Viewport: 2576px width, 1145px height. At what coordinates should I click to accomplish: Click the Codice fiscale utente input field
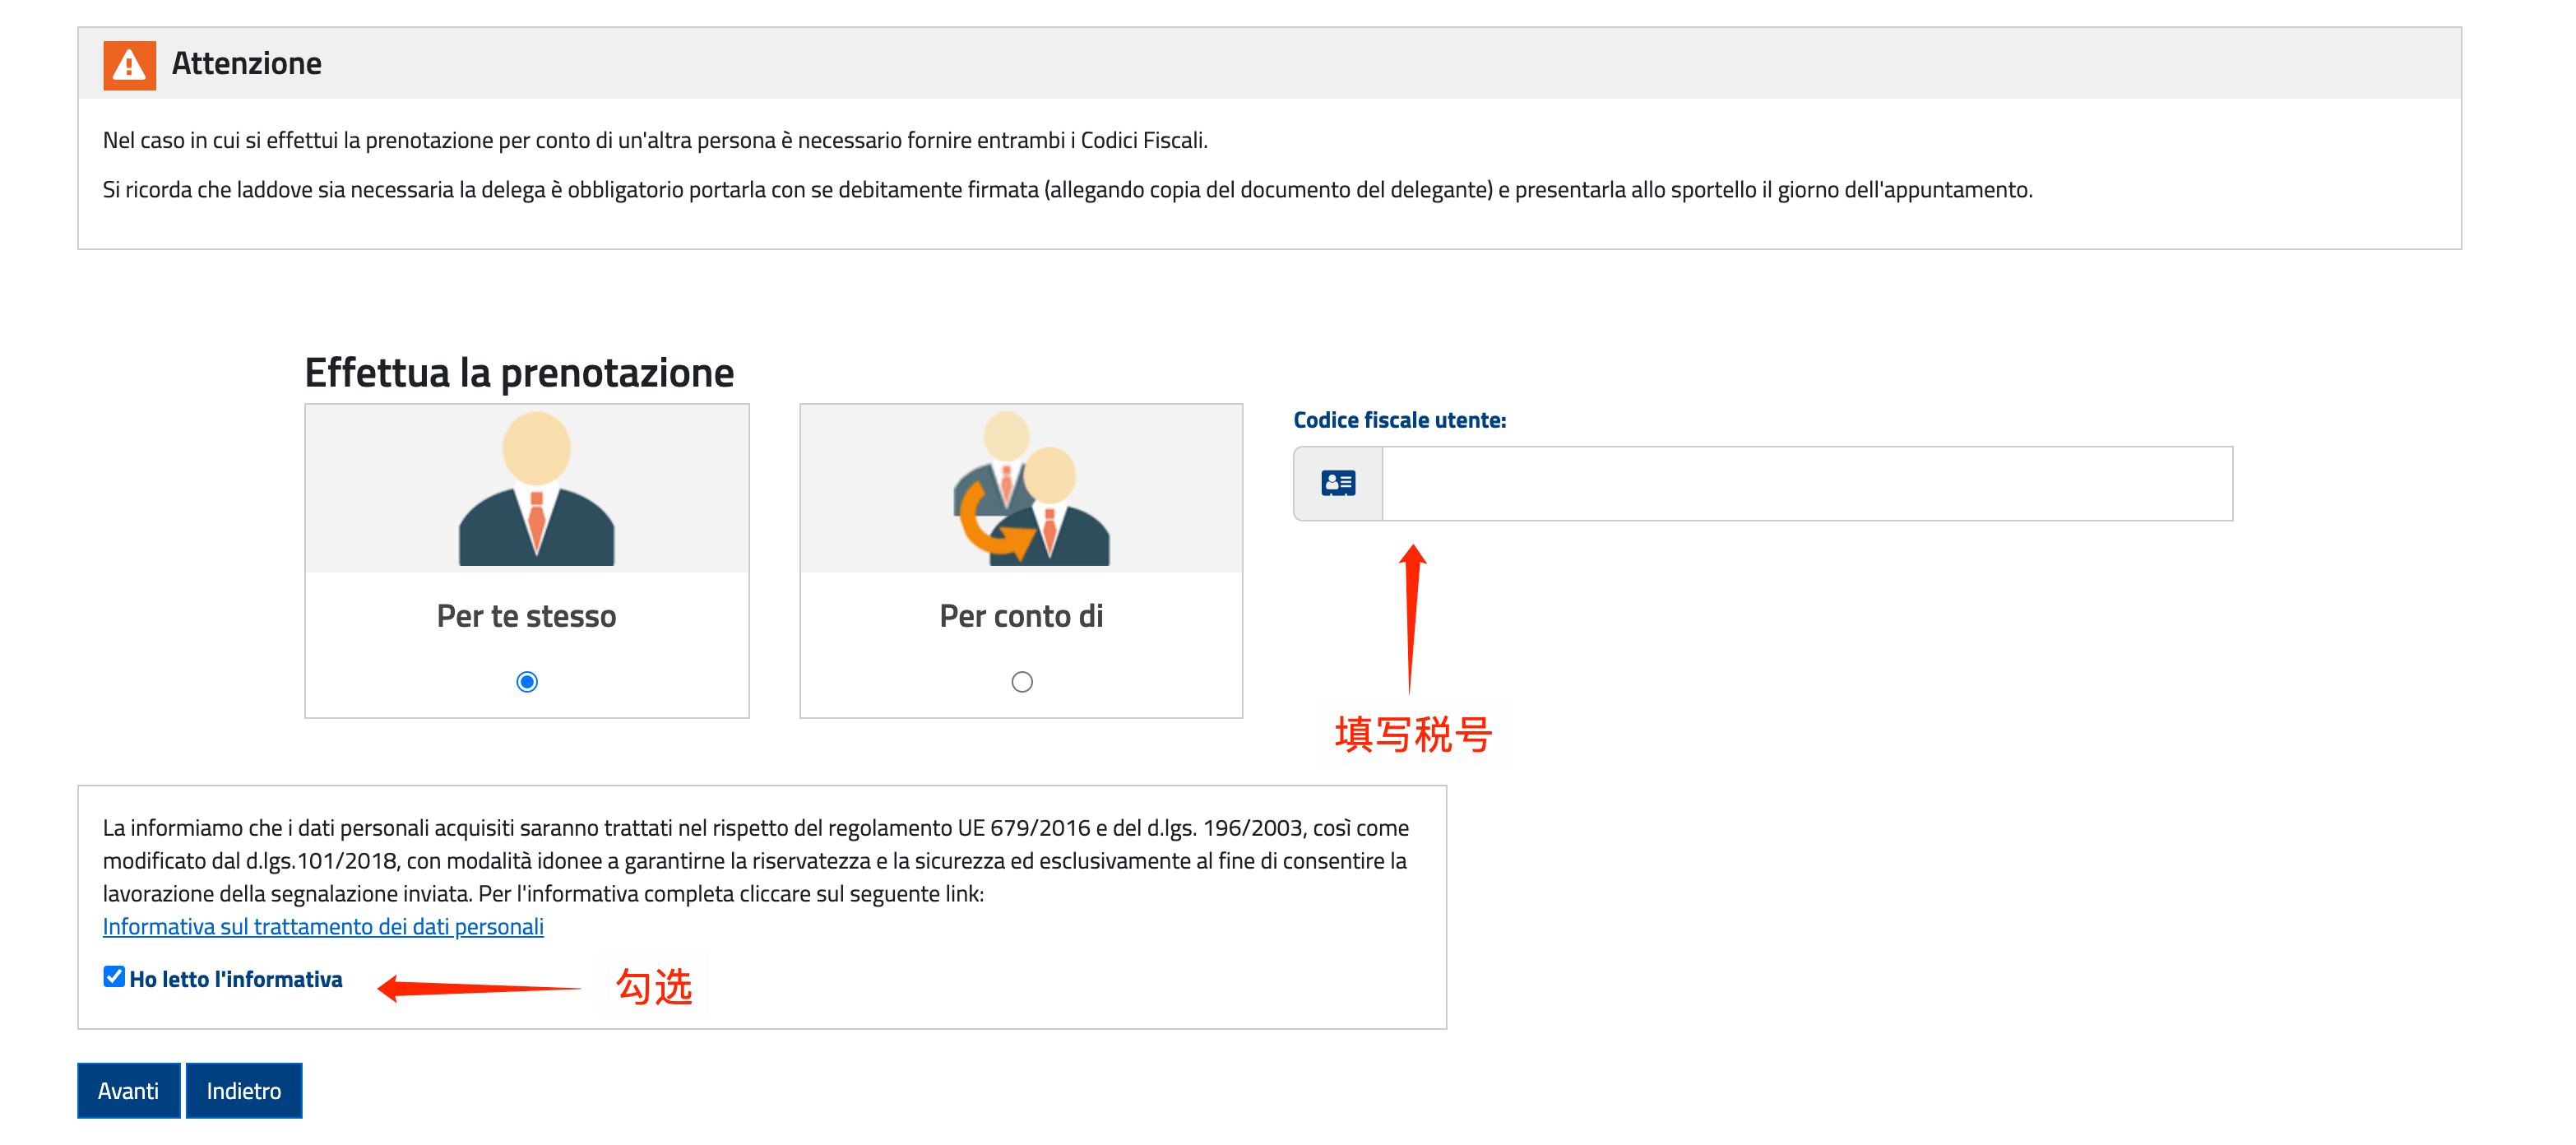(1807, 484)
